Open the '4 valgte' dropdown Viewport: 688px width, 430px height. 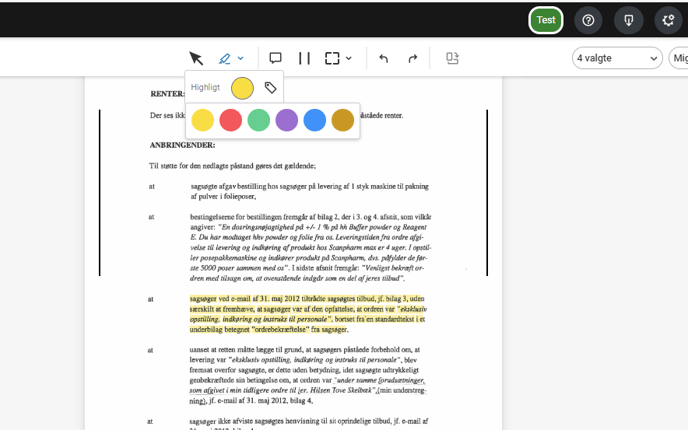coord(617,58)
